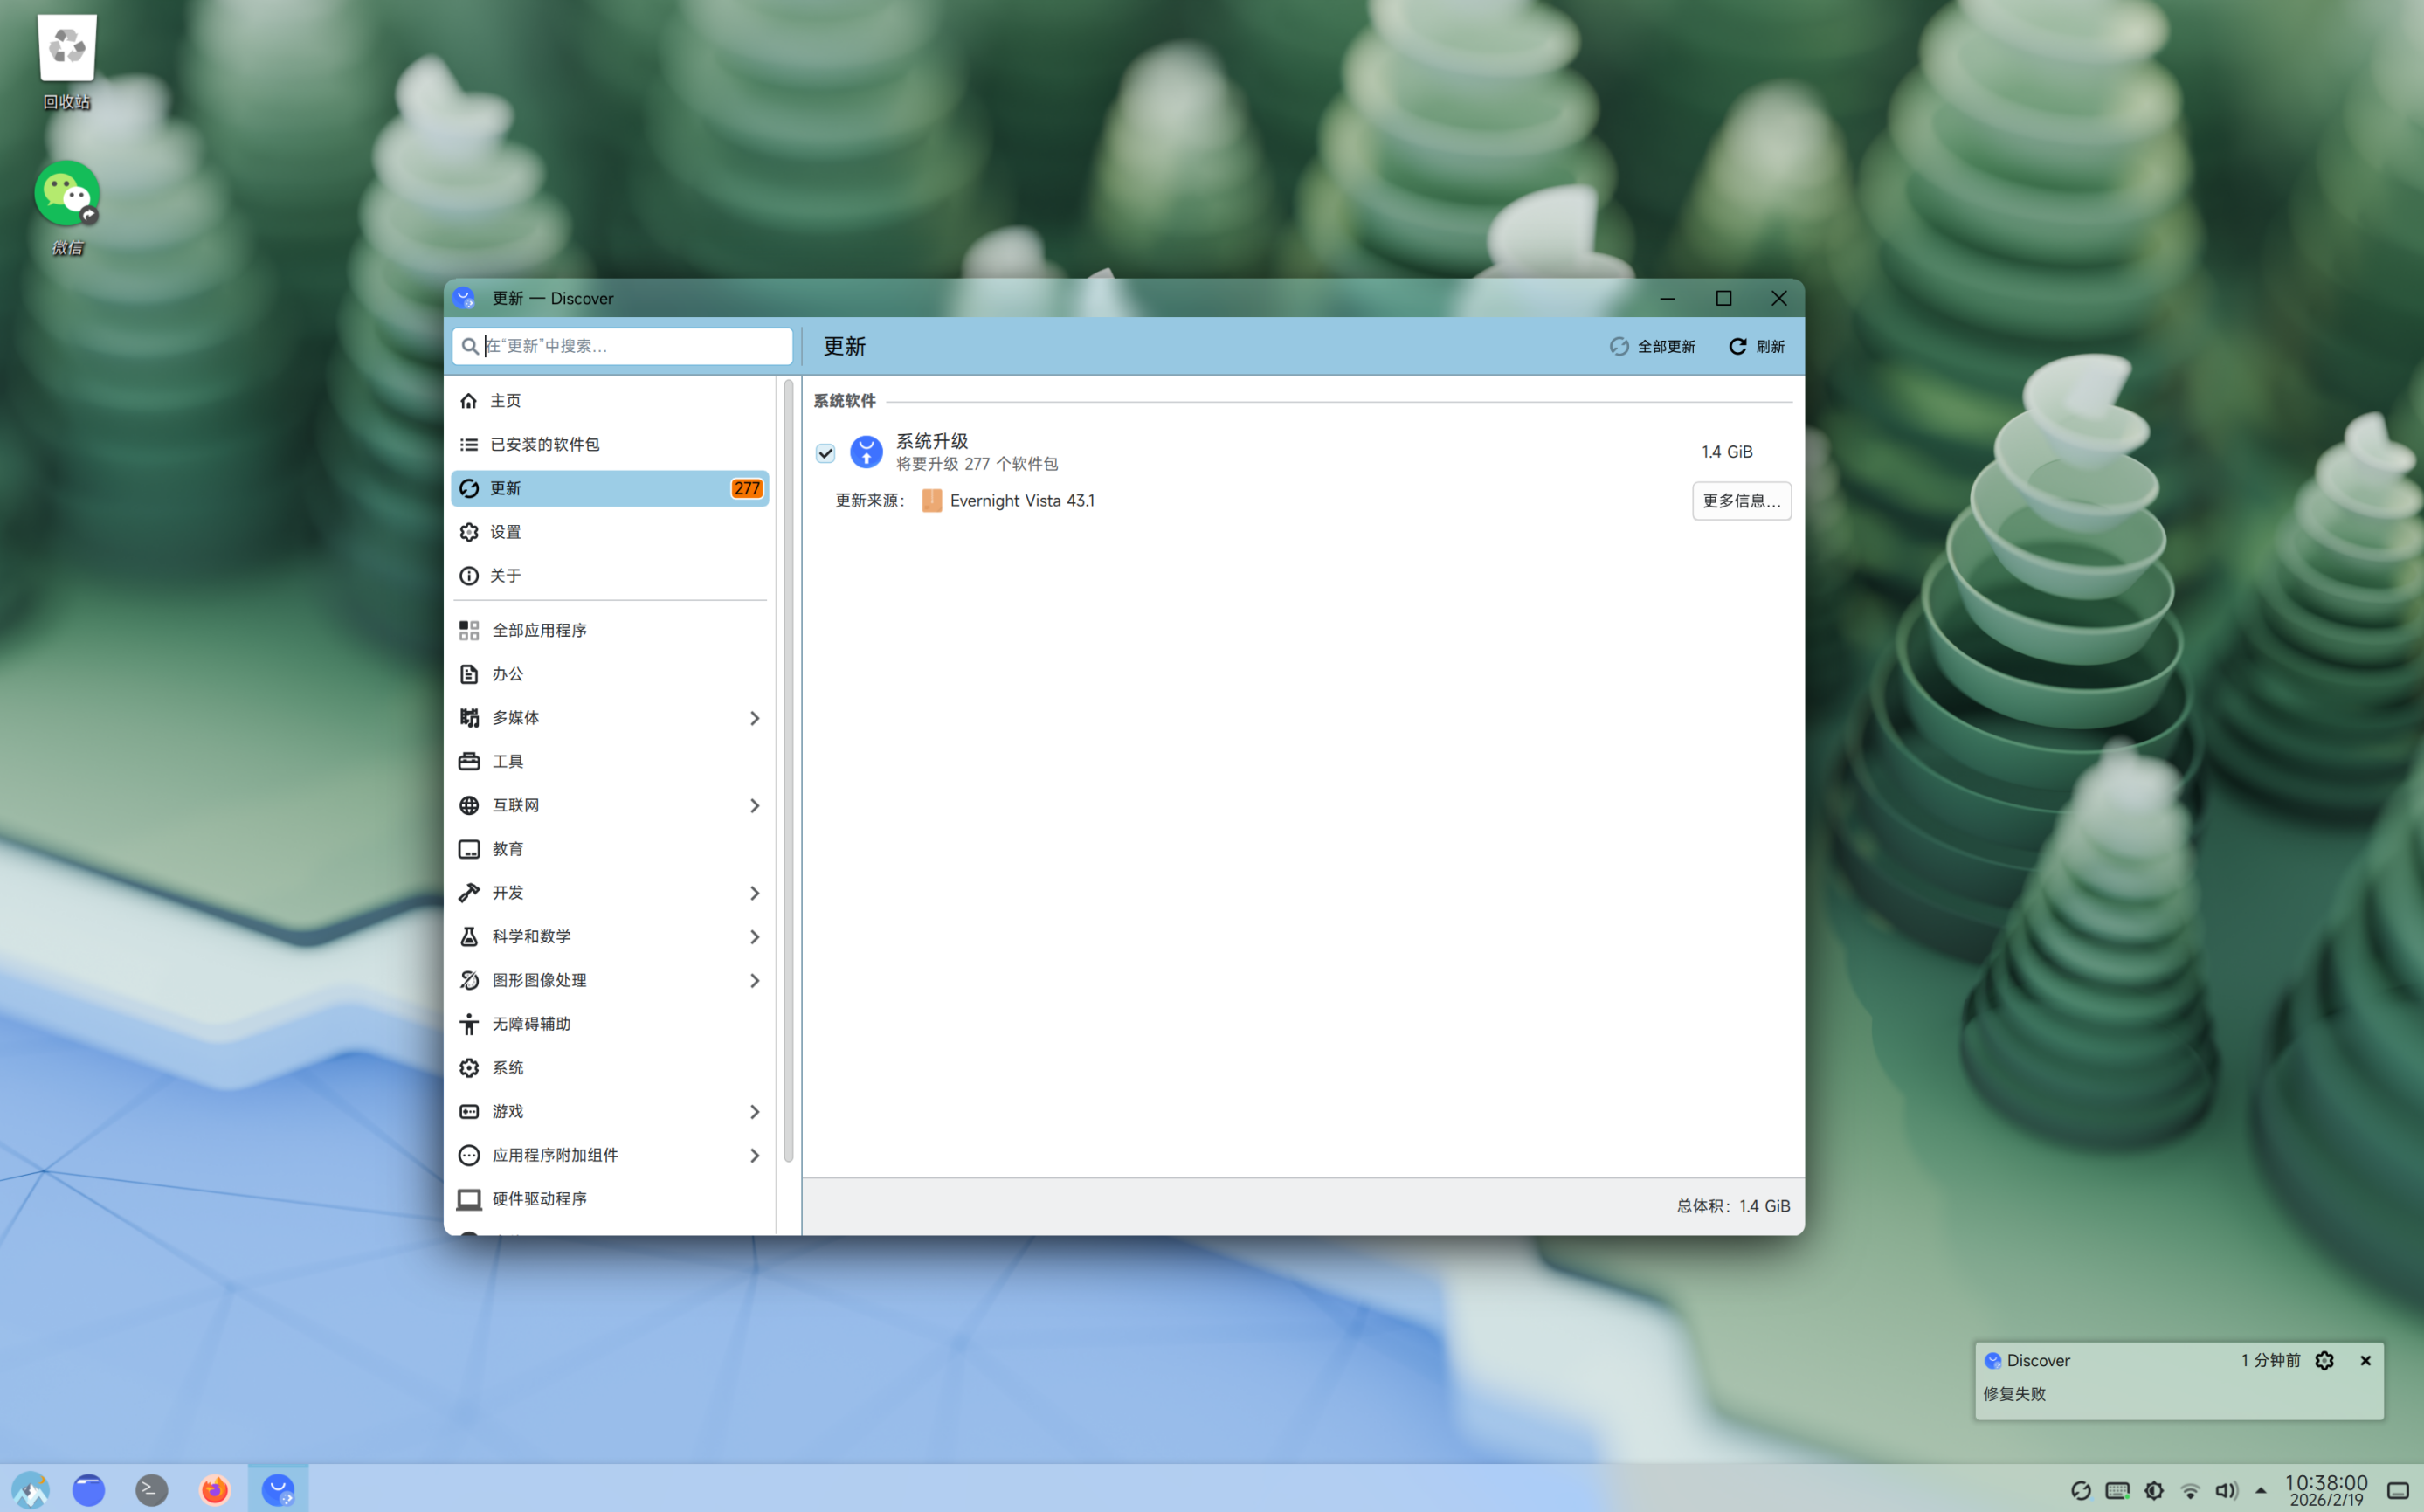This screenshot has height=1512, width=2424.
Task: Expand the Internet (互联网) category chevron
Action: [754, 806]
